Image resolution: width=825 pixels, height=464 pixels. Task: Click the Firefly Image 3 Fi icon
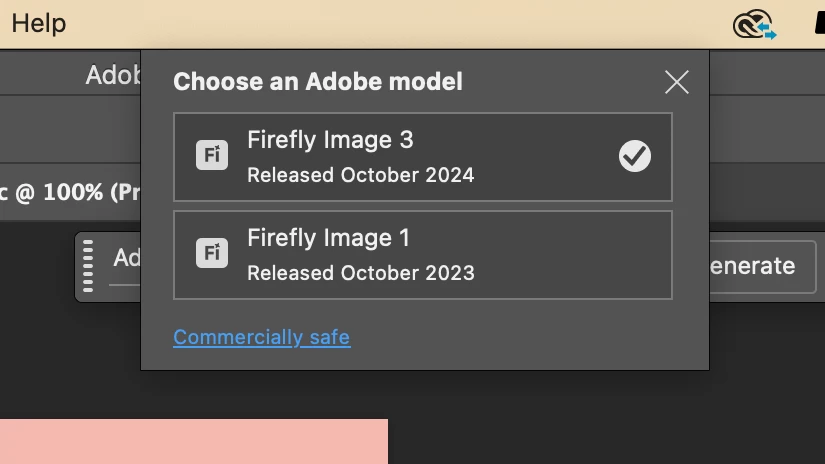(212, 156)
